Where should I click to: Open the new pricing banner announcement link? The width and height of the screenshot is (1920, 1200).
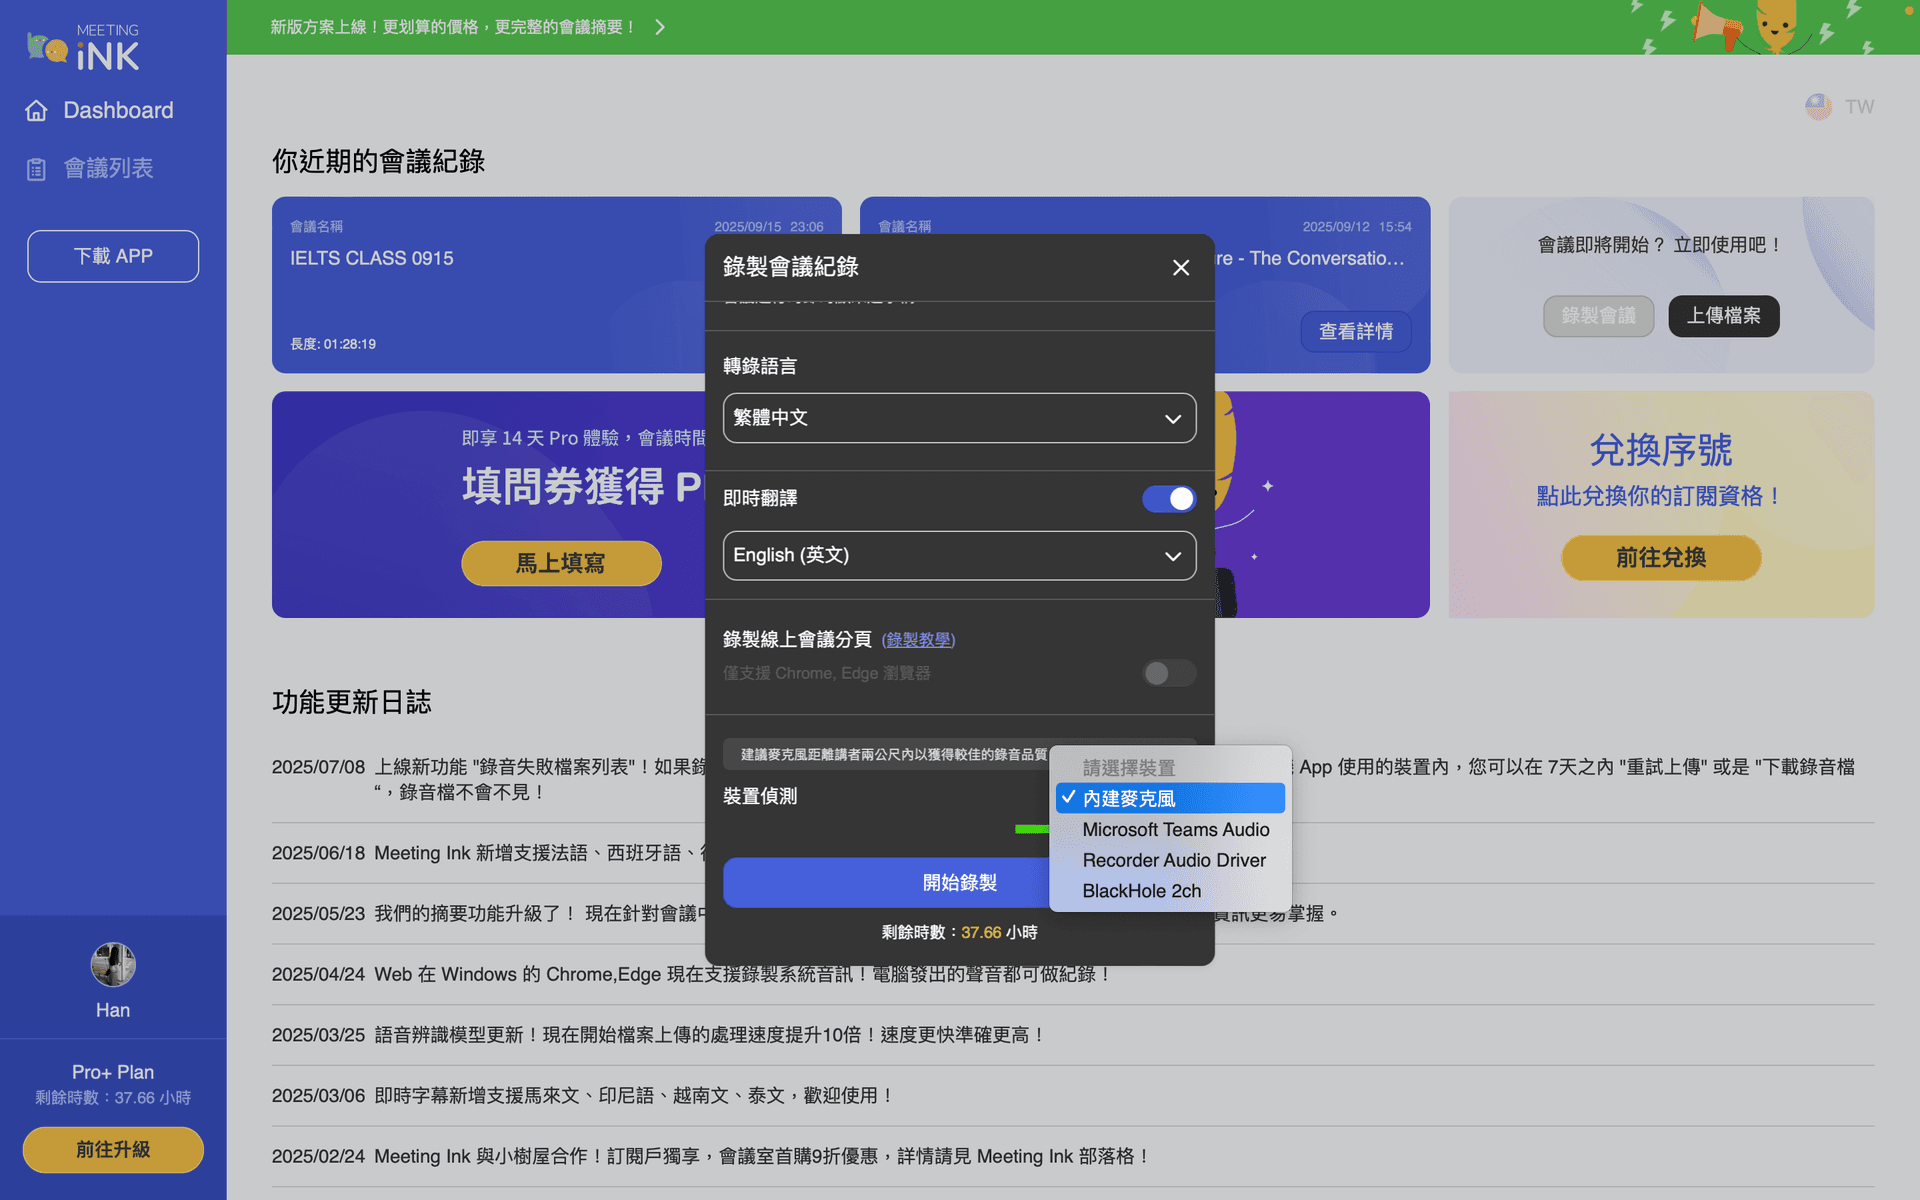[x=452, y=27]
